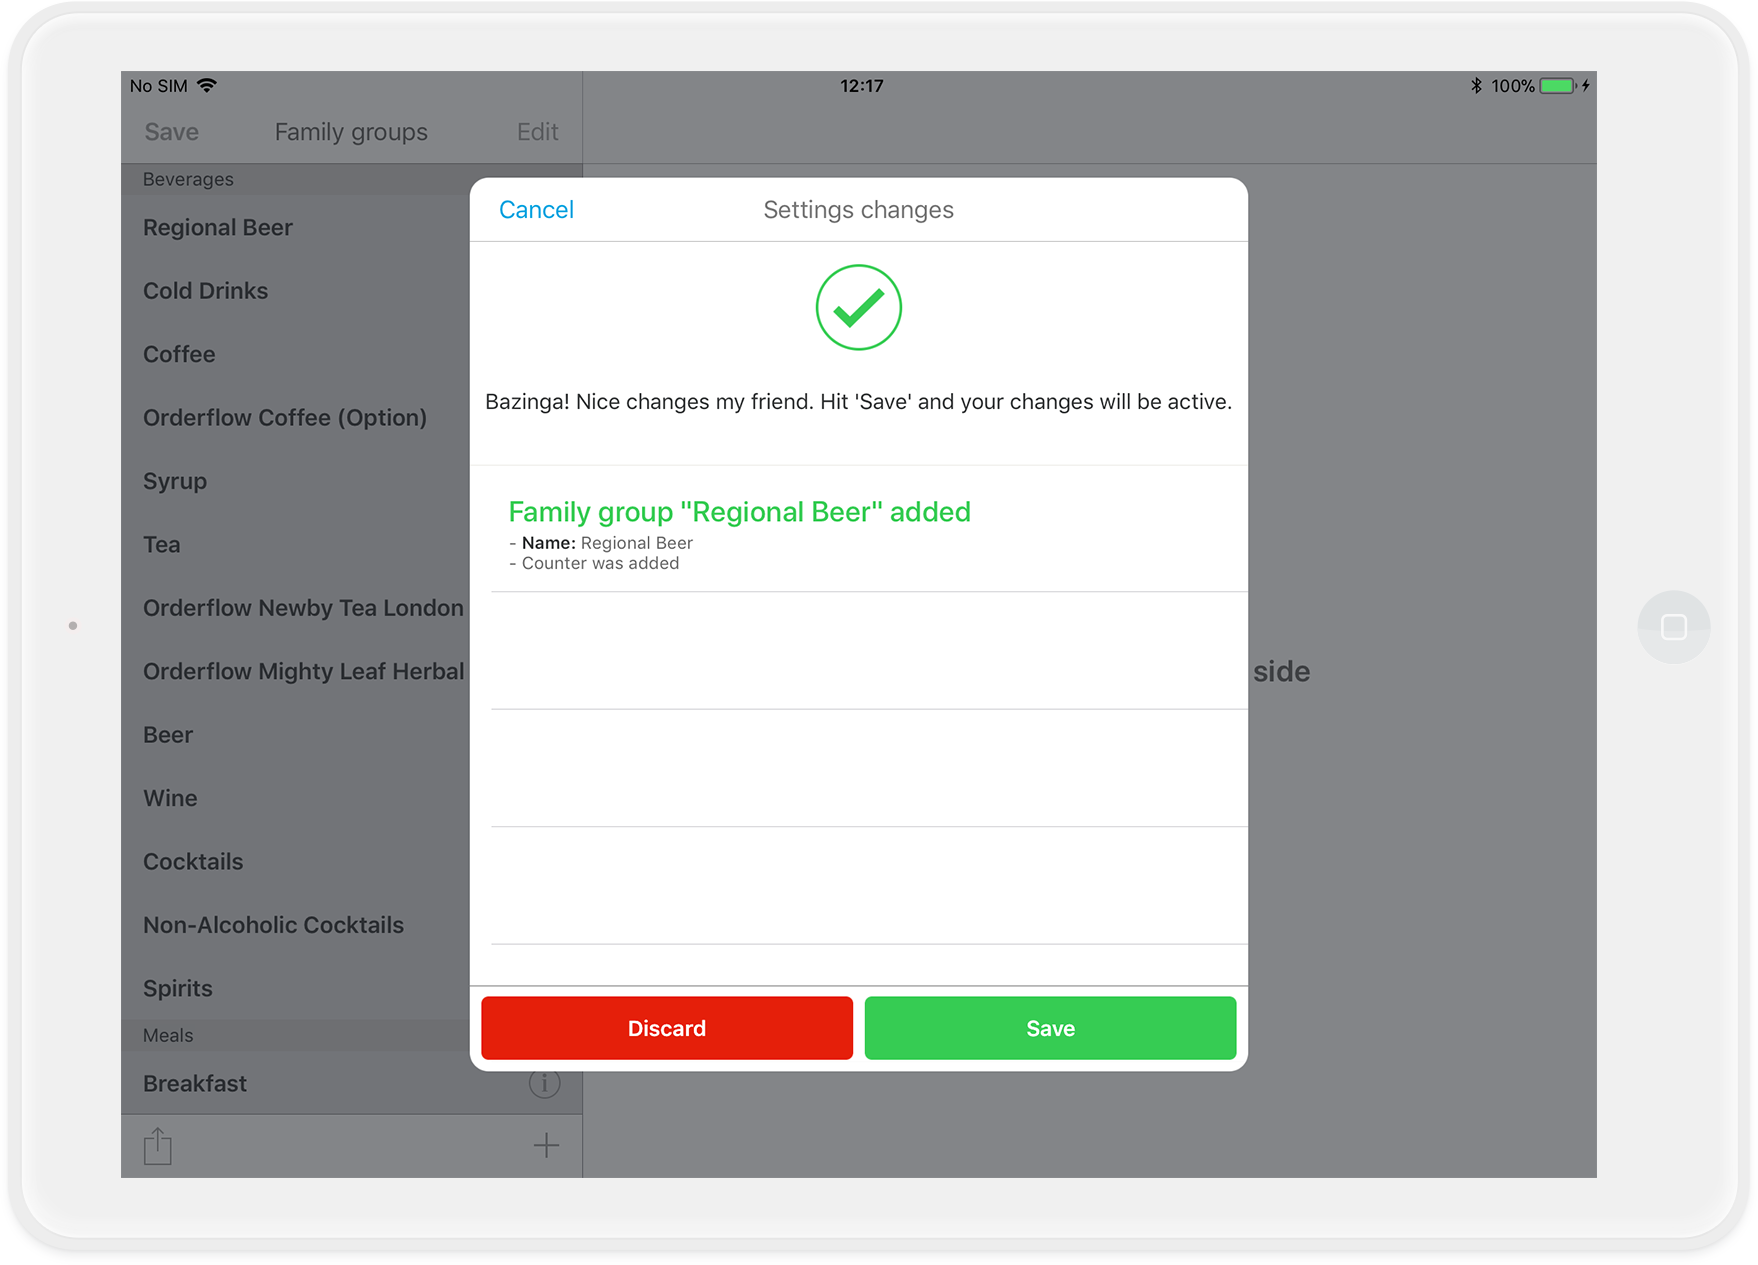This screenshot has width=1758, height=1265.
Task: Tap the Settings changes dialog title
Action: 858,210
